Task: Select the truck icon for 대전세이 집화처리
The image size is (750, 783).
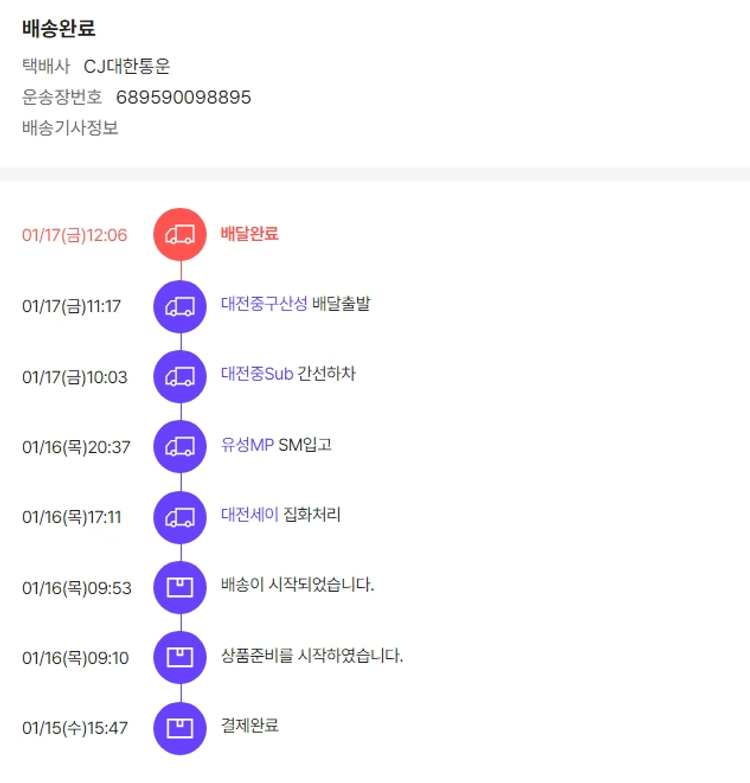Action: [x=180, y=517]
